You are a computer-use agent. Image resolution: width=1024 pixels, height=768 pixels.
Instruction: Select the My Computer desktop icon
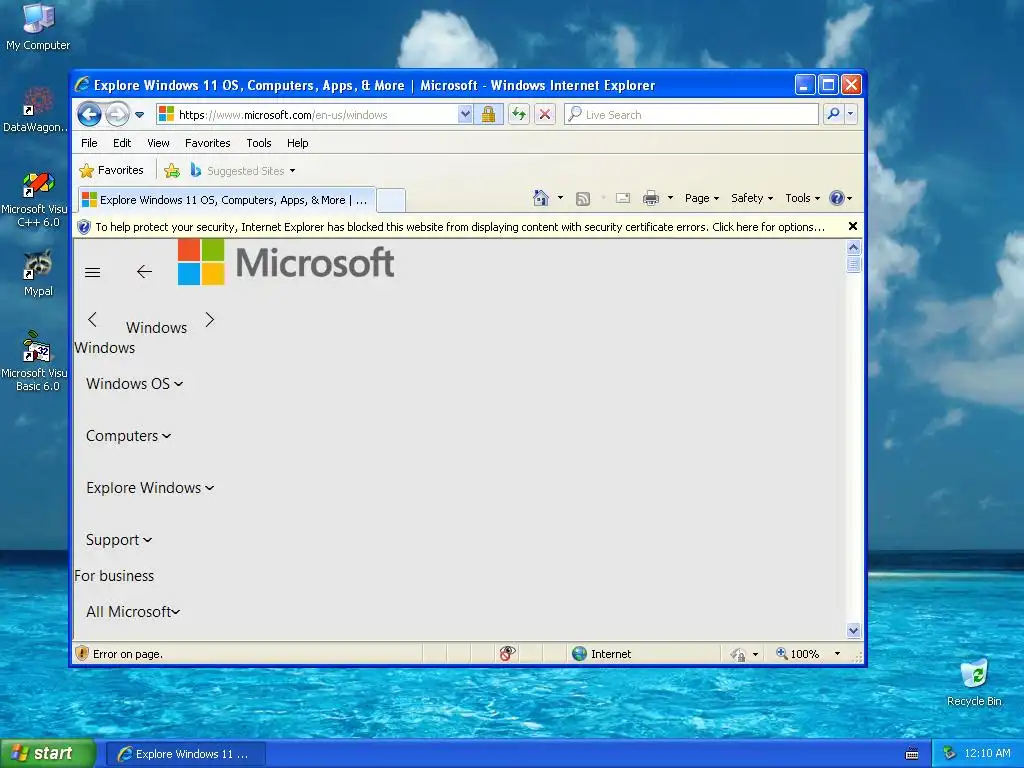pos(38,27)
